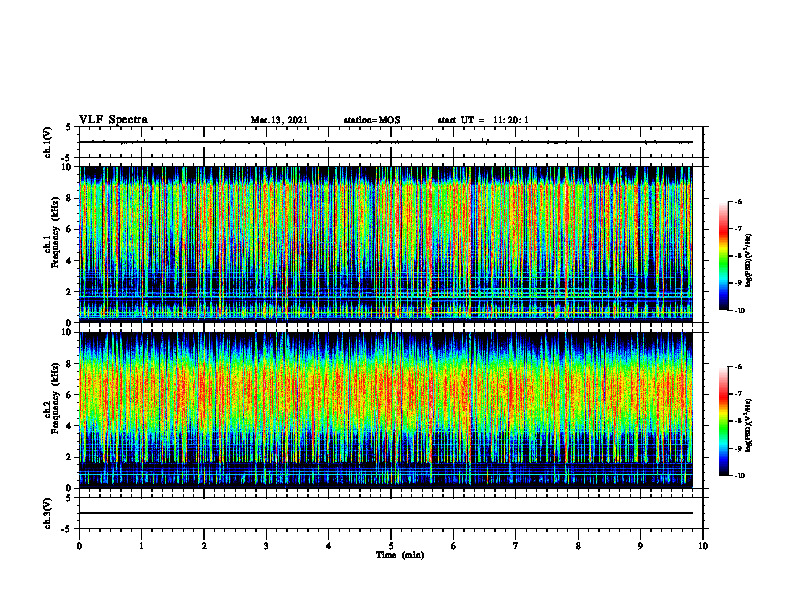This screenshot has width=792, height=612.
Task: Click the "ch.3(V)" waveform axis label
Action: (x=47, y=513)
